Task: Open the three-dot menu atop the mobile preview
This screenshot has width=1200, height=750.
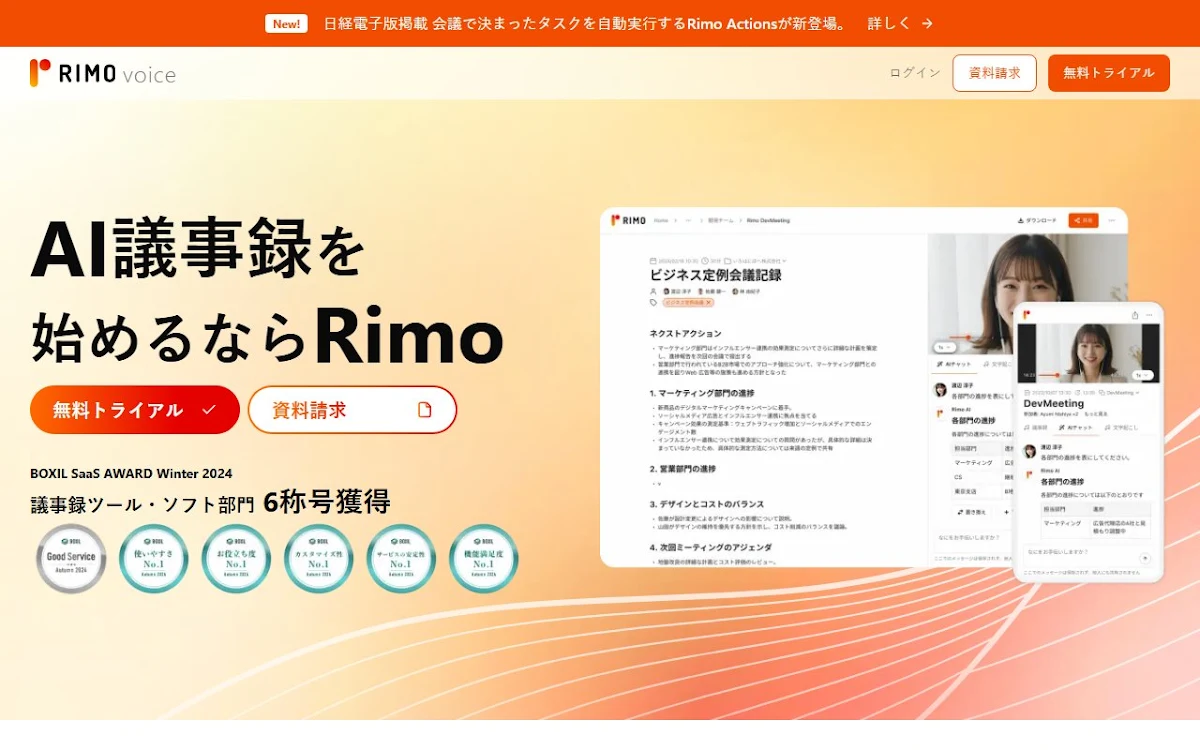Action: click(1149, 315)
